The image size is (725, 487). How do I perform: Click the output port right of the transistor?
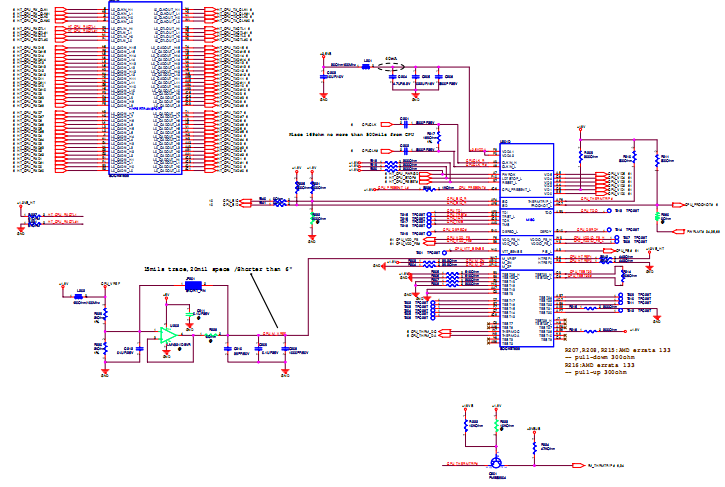point(579,465)
